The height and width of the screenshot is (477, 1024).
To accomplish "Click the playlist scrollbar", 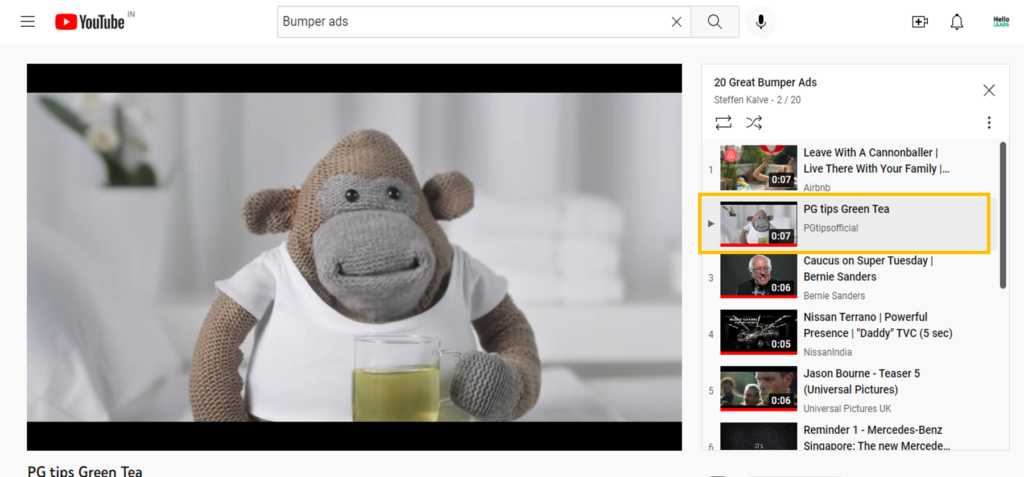I will coord(1003,214).
